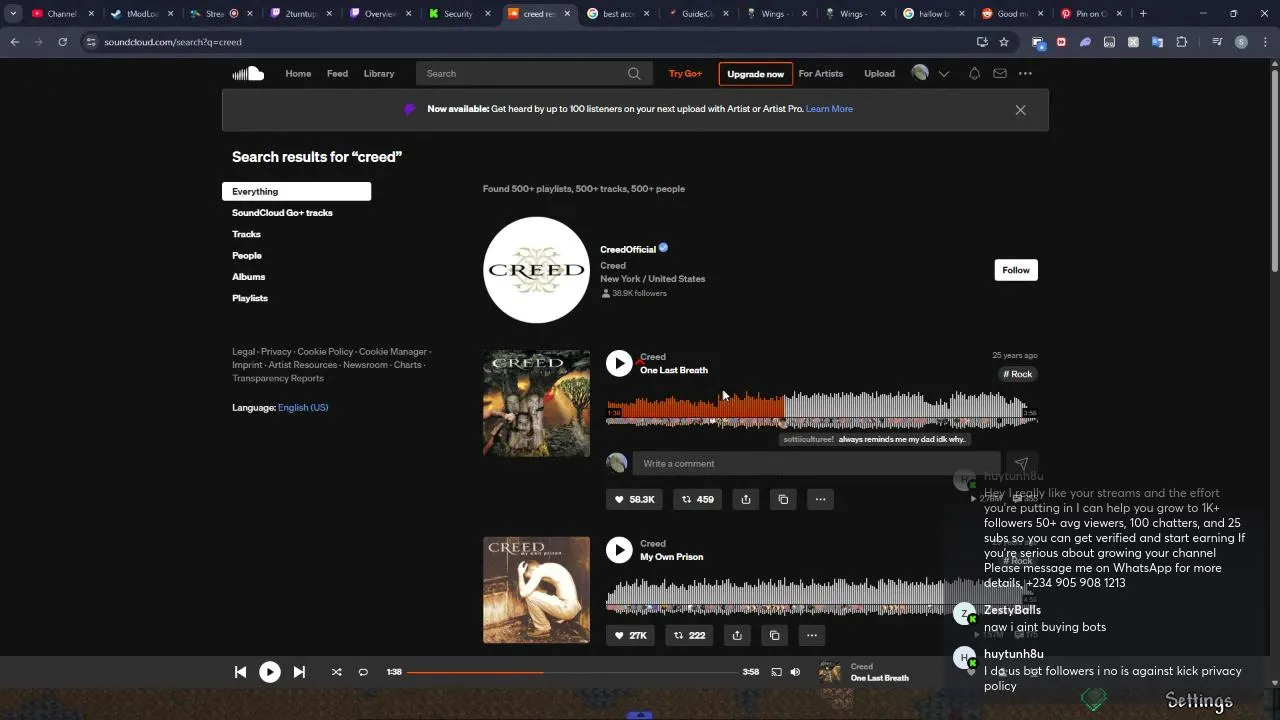Skip to next track in player
Image resolution: width=1280 pixels, height=720 pixels.
point(299,672)
